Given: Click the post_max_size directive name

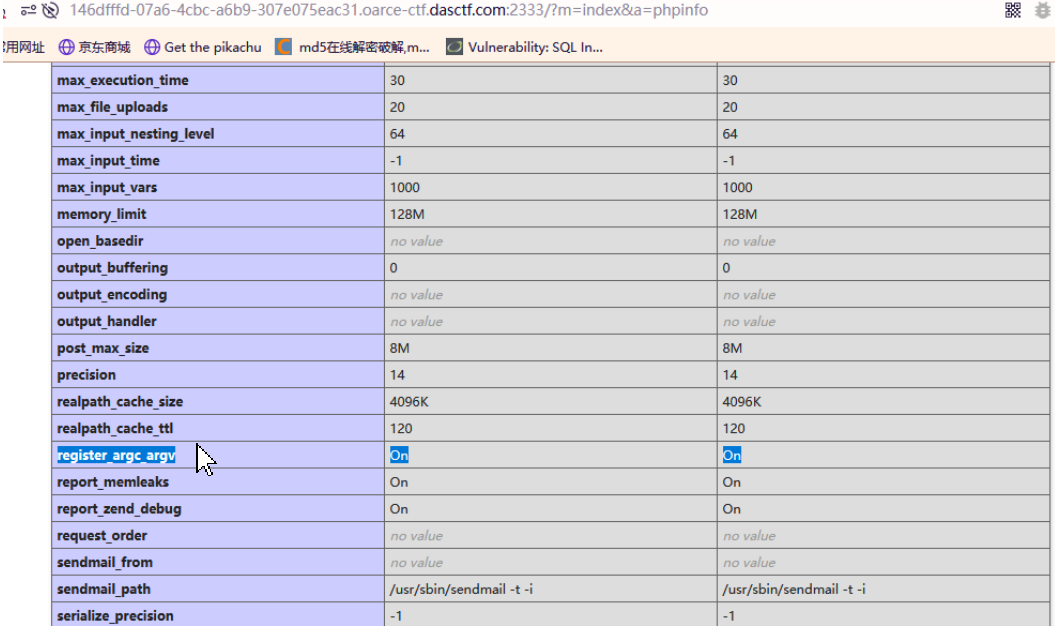Looking at the screenshot, I should (103, 348).
